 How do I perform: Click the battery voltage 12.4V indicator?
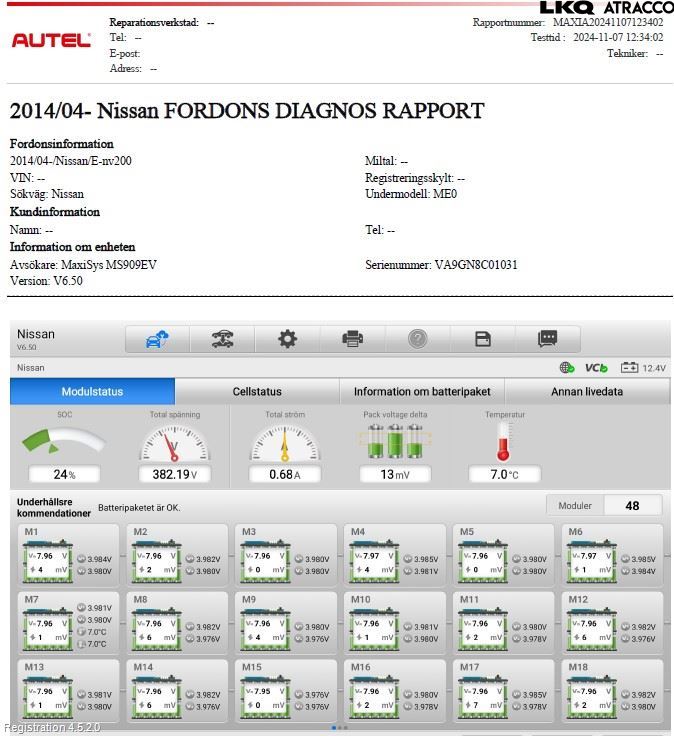click(643, 368)
